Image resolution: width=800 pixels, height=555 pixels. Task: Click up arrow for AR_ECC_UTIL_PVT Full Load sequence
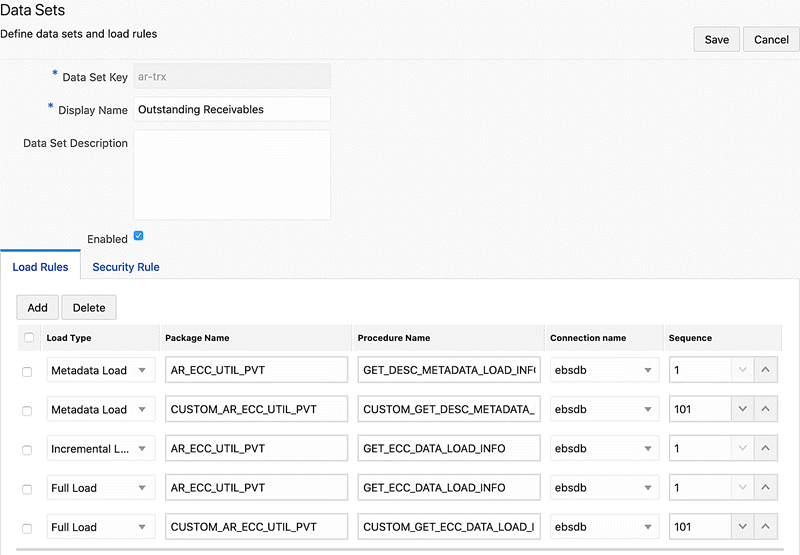(x=765, y=488)
